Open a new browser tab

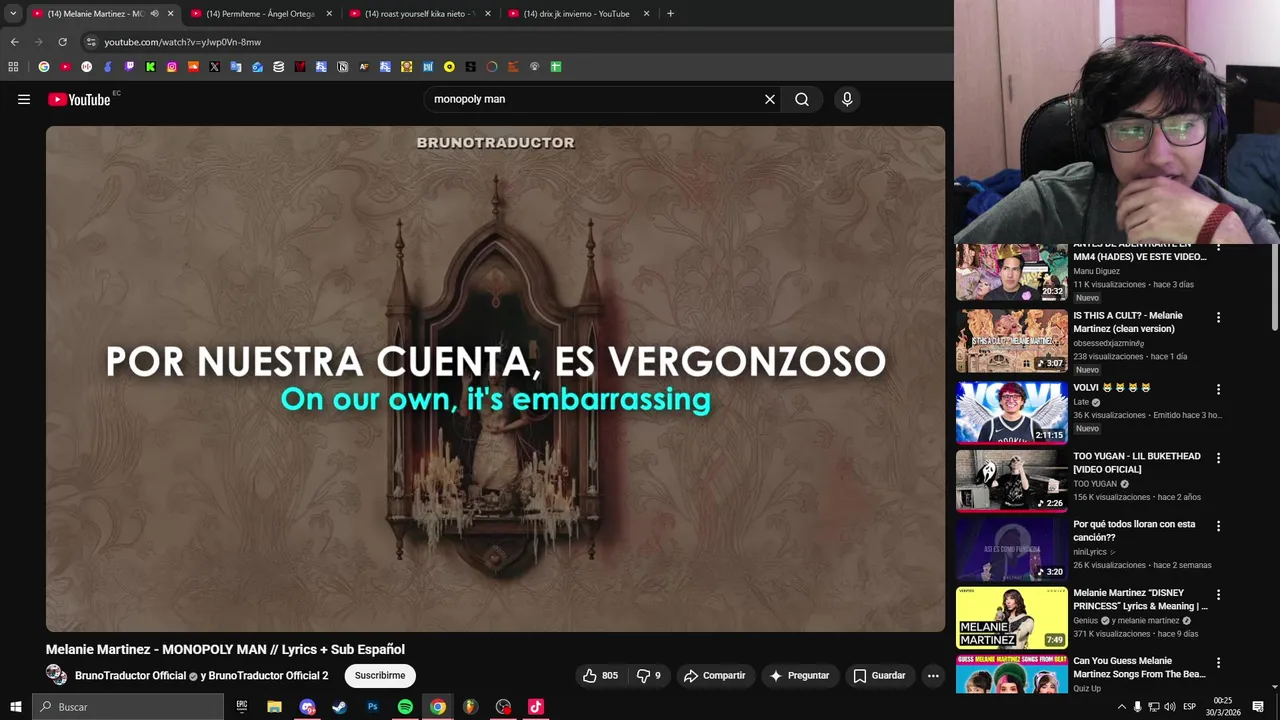pos(670,14)
